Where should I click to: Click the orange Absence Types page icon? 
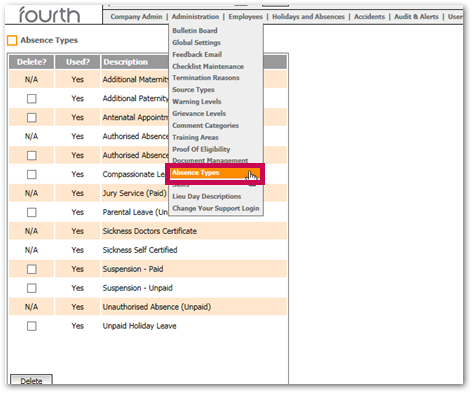pyautogui.click(x=12, y=40)
